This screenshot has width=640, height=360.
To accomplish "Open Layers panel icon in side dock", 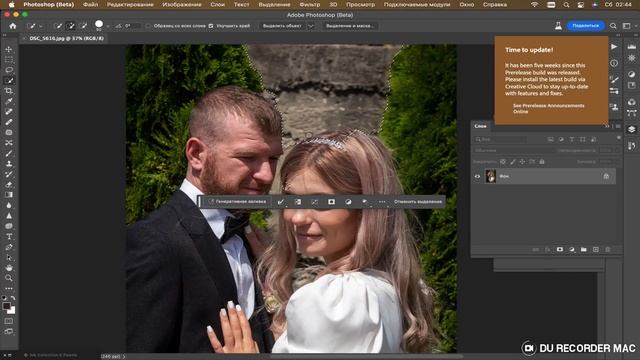I will point(631,129).
